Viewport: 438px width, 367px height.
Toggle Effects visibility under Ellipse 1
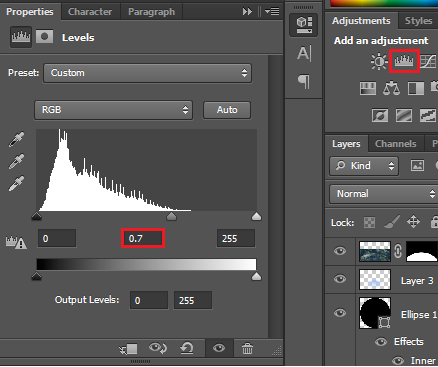coord(381,342)
